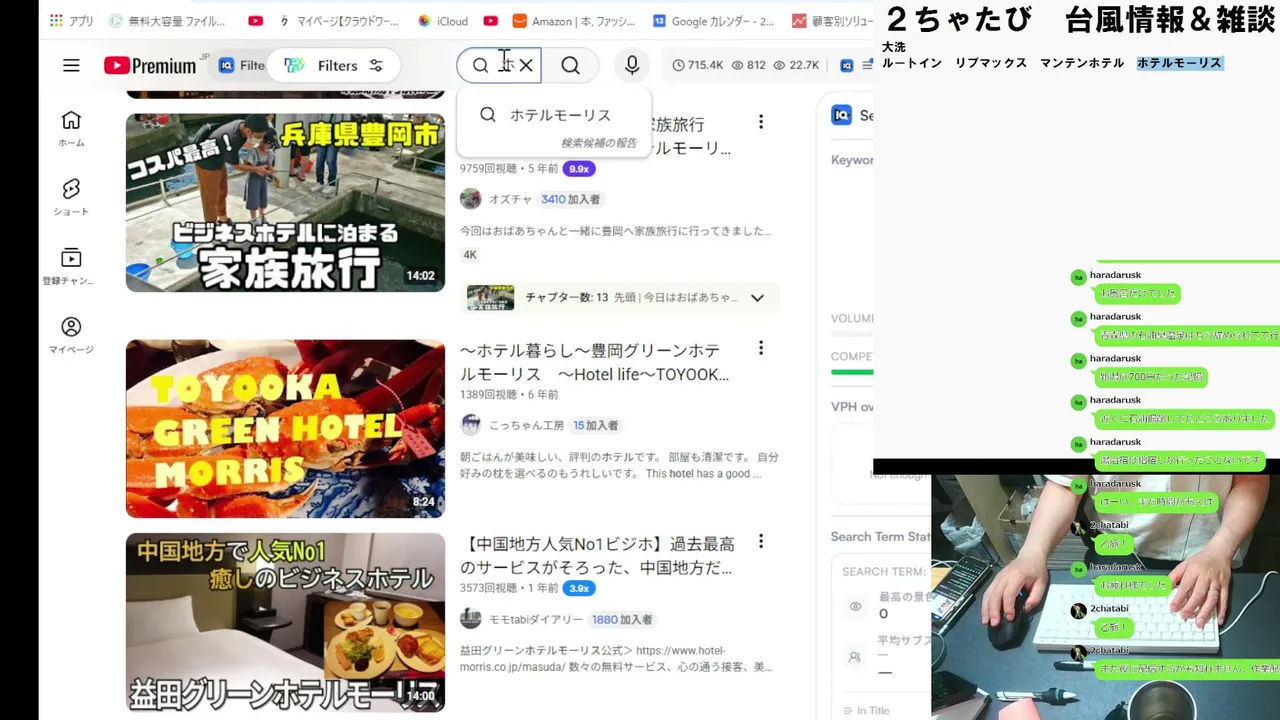Open ホーム in the sidebar
This screenshot has height=720, width=1280.
pos(71,129)
